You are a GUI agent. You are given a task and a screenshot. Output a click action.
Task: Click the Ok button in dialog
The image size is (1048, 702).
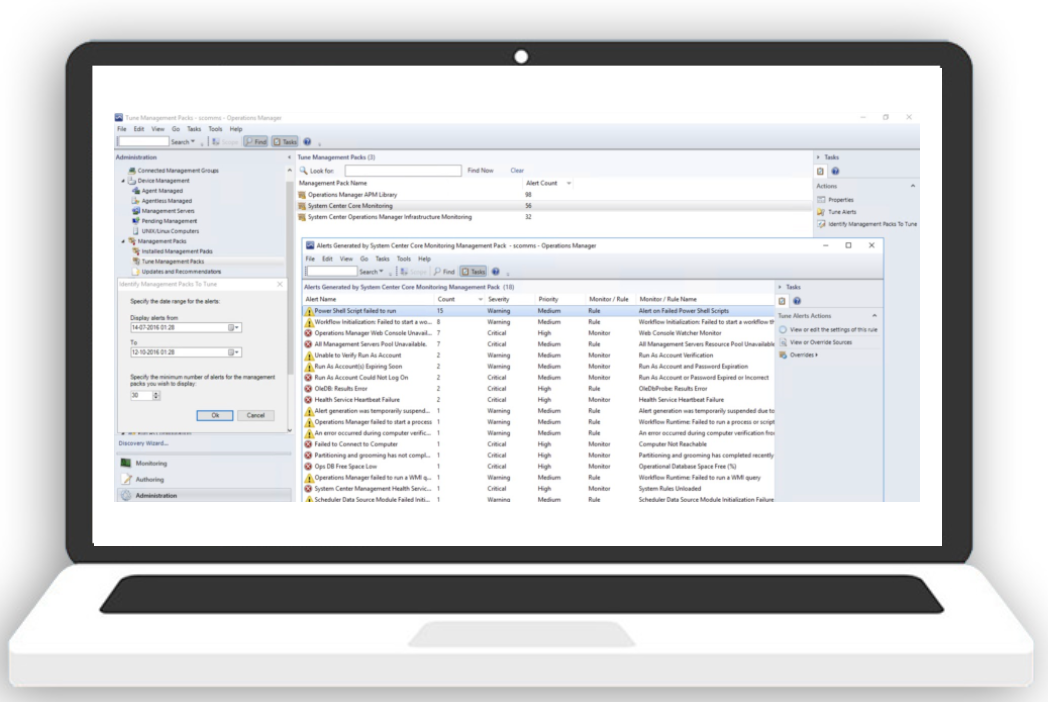[x=215, y=415]
